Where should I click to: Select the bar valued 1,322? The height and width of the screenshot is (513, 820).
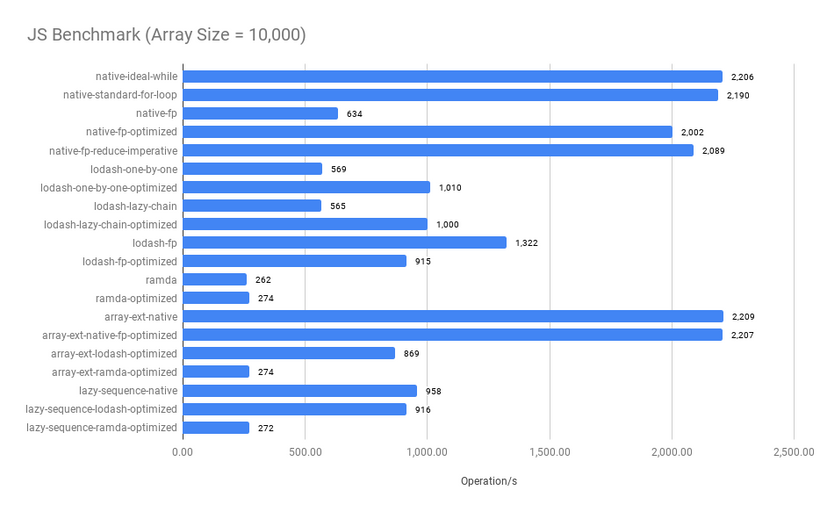tap(345, 243)
